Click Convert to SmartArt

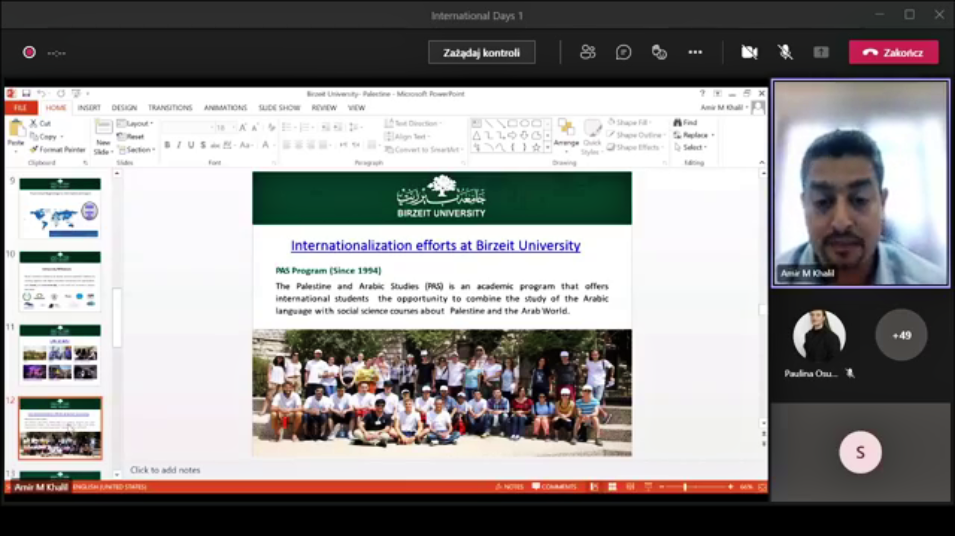(425, 149)
